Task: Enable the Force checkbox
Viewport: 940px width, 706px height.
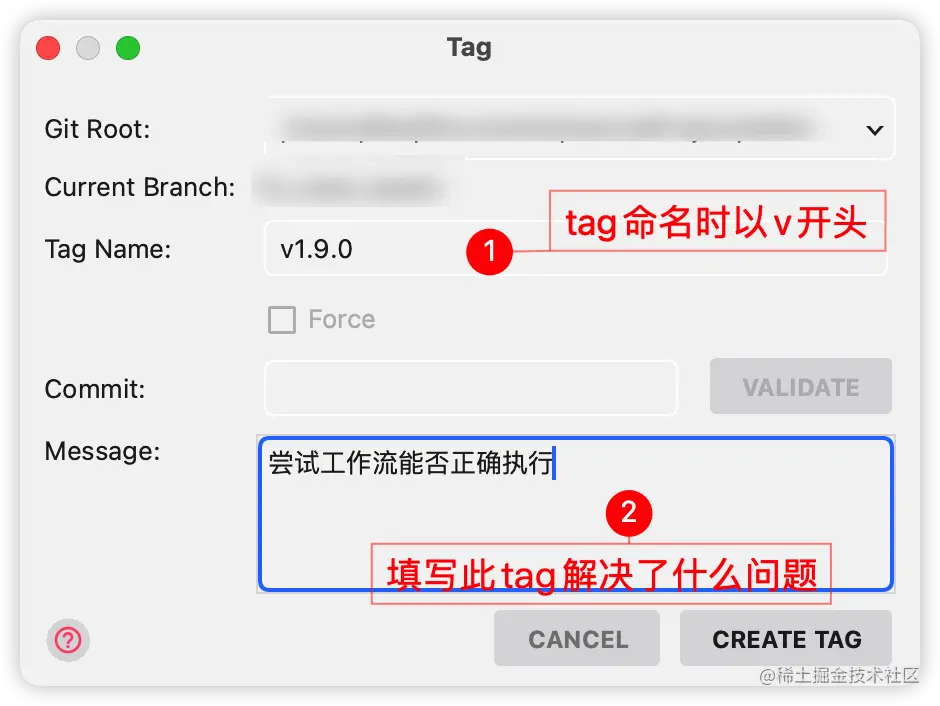Action: click(x=282, y=319)
